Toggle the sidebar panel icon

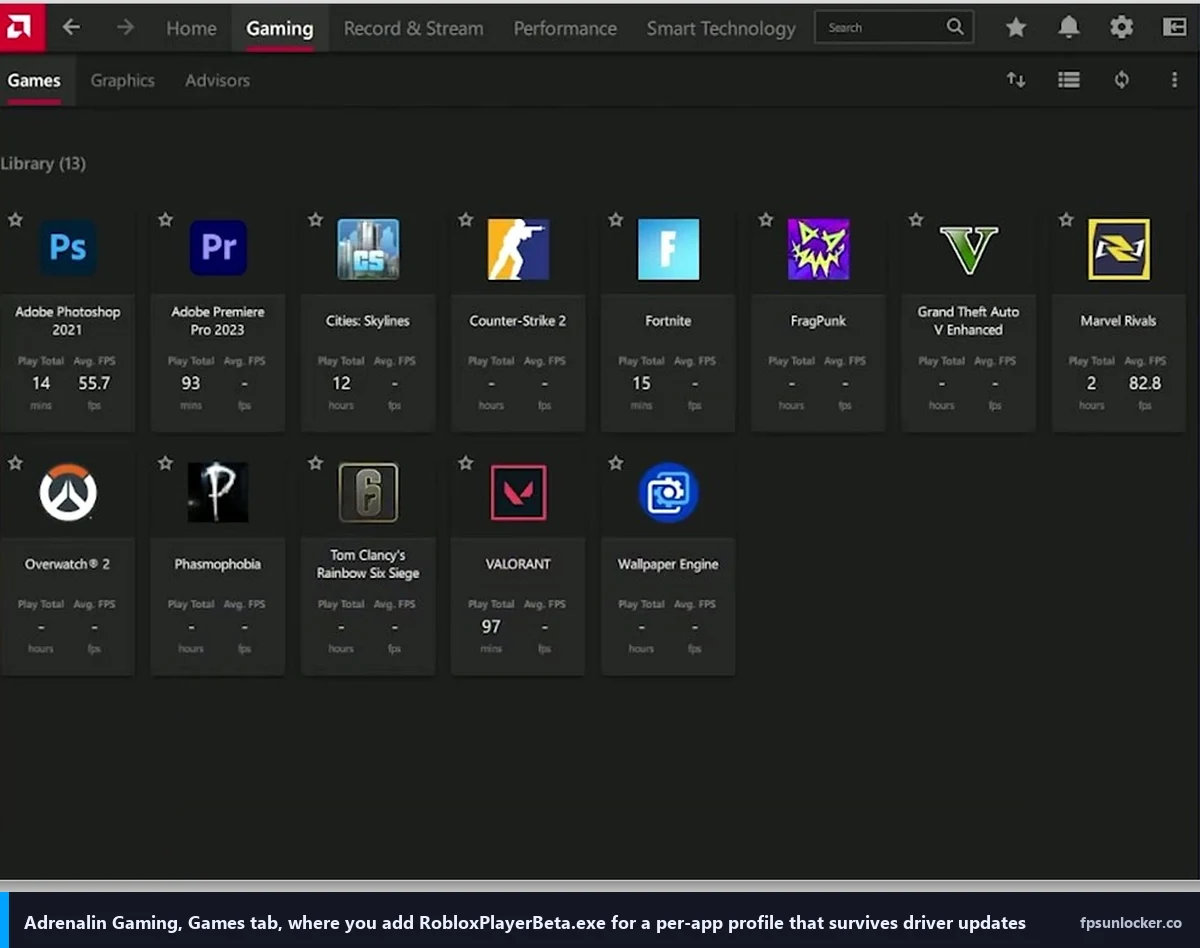click(x=1175, y=27)
